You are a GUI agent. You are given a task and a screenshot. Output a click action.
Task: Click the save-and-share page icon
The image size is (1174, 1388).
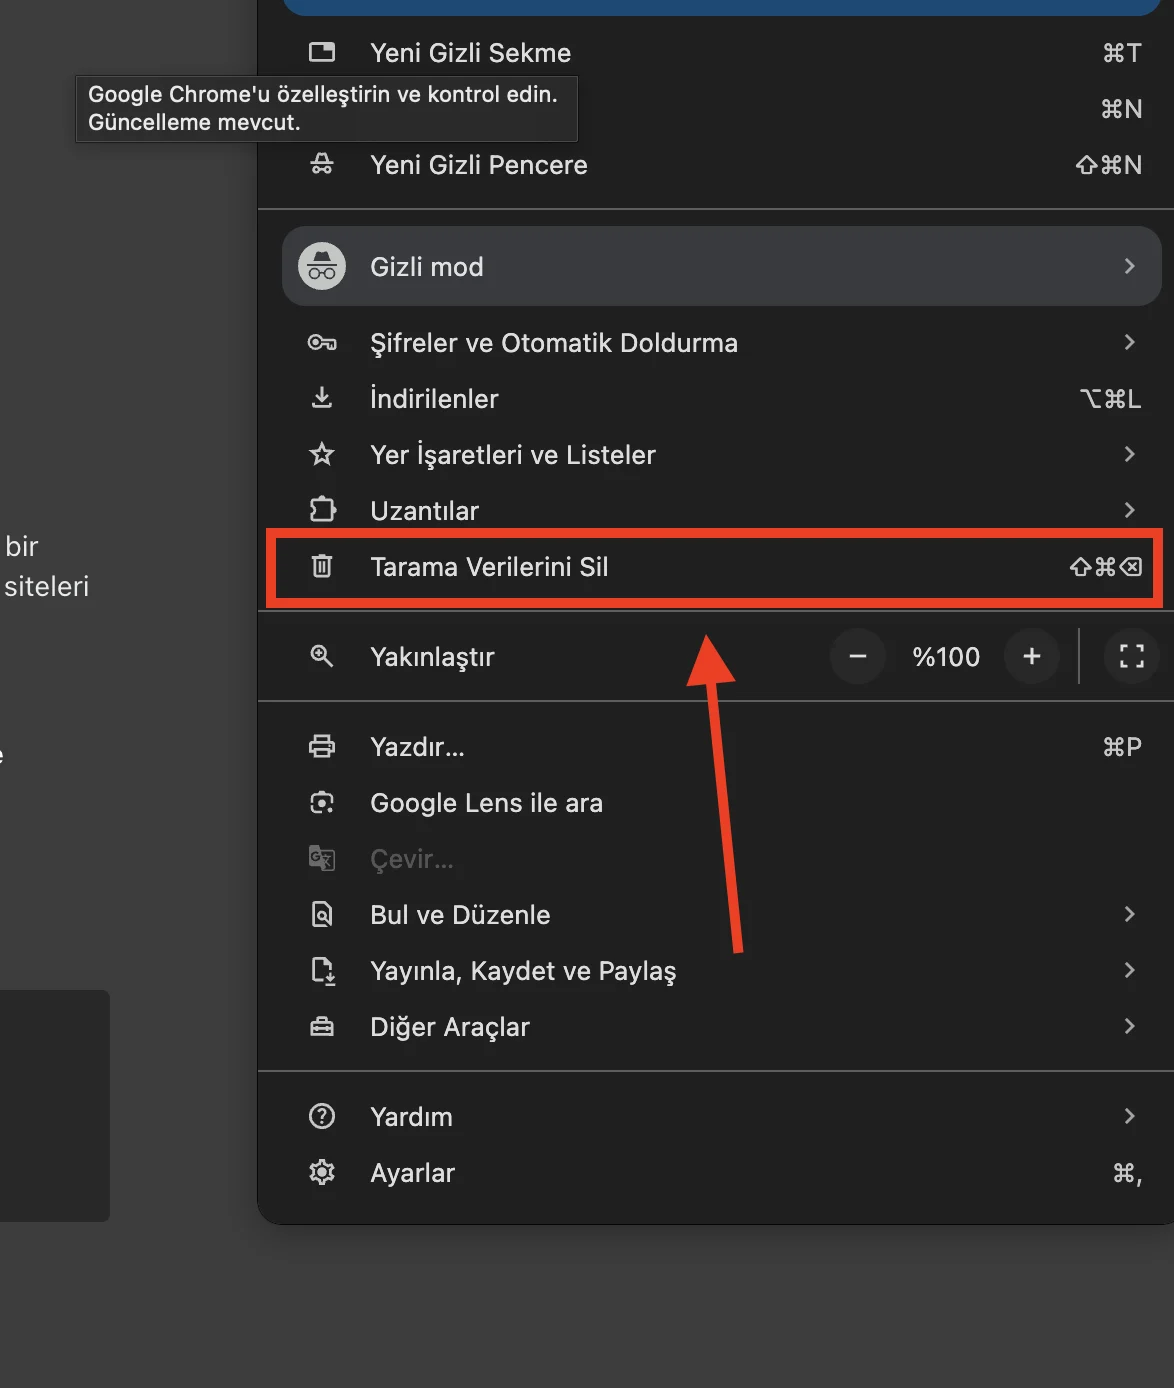[322, 970]
